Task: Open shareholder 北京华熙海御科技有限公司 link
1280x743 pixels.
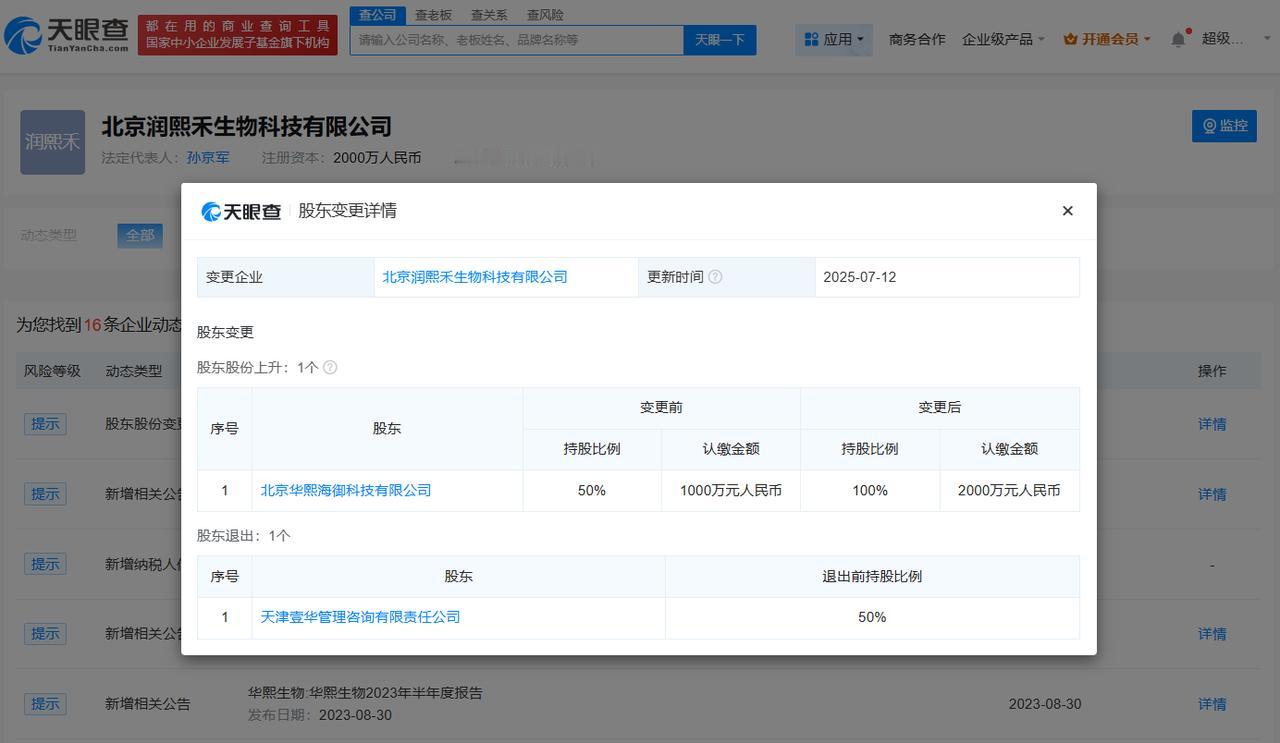Action: [346, 490]
